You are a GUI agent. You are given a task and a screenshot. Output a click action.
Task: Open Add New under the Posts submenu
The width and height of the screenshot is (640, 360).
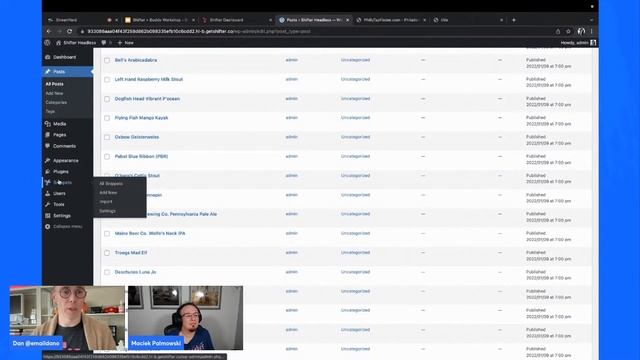pos(54,93)
